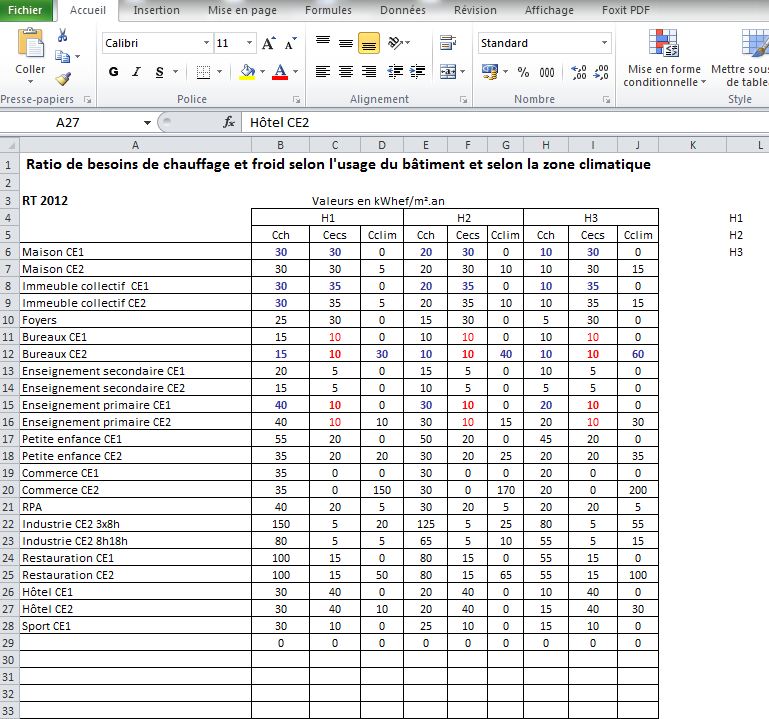Toggle bold G formatting
769x719 pixels.
point(113,72)
